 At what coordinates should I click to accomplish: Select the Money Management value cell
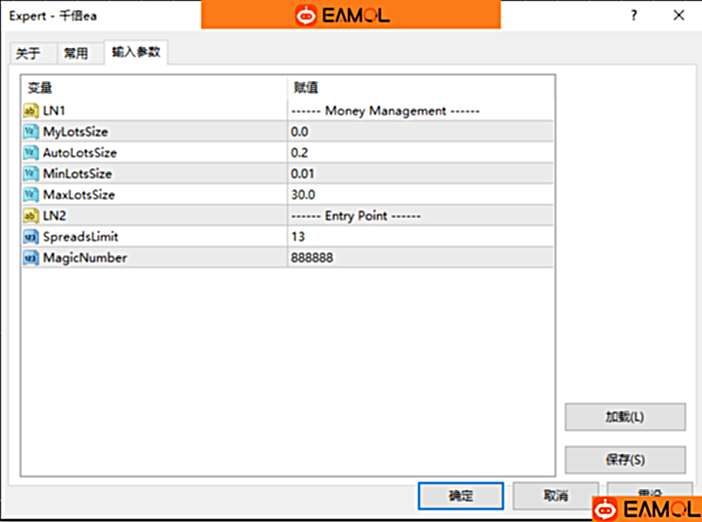tap(420, 111)
